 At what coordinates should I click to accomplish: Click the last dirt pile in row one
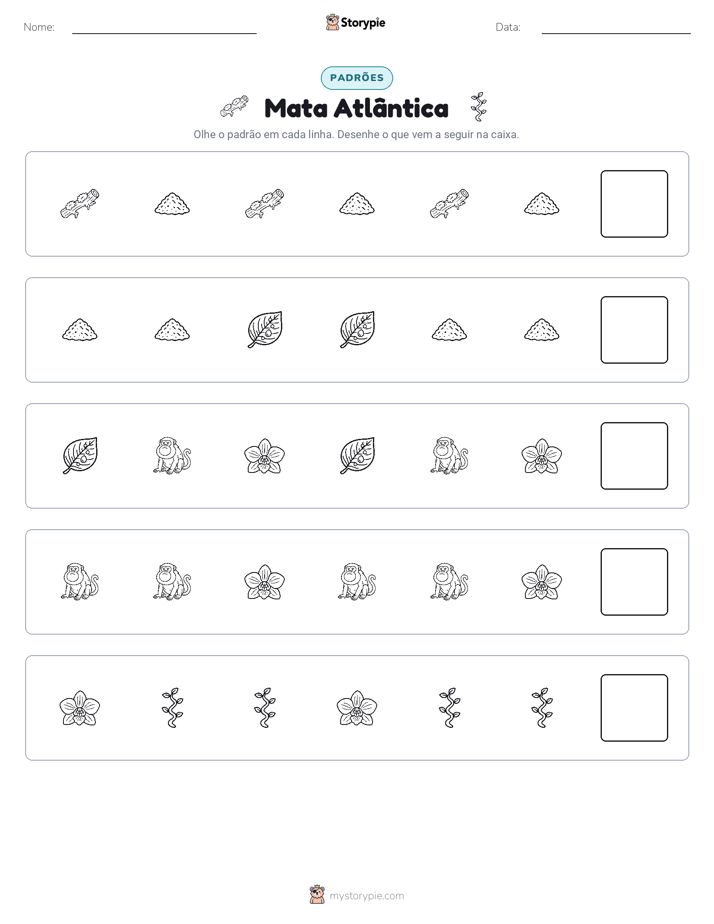tap(541, 204)
